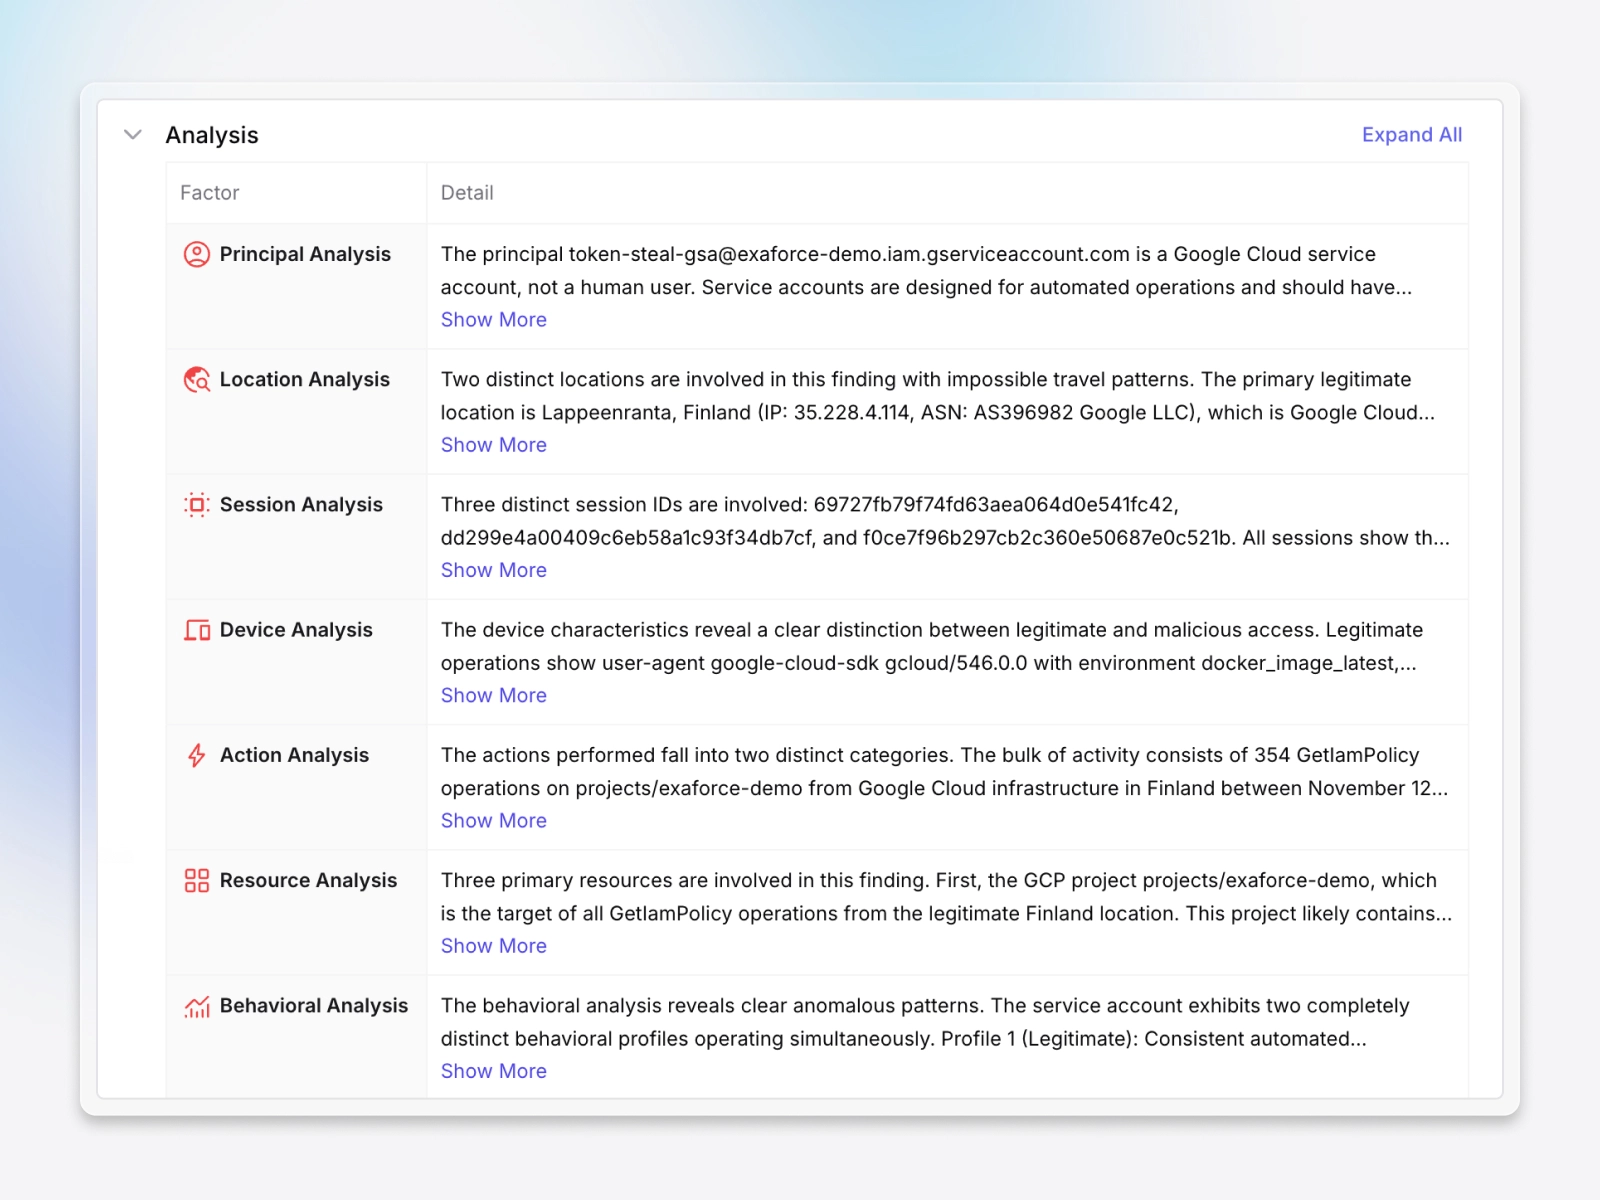Click the text starting 'Three distinct session IDs'
This screenshot has width=1600, height=1200.
point(945,521)
